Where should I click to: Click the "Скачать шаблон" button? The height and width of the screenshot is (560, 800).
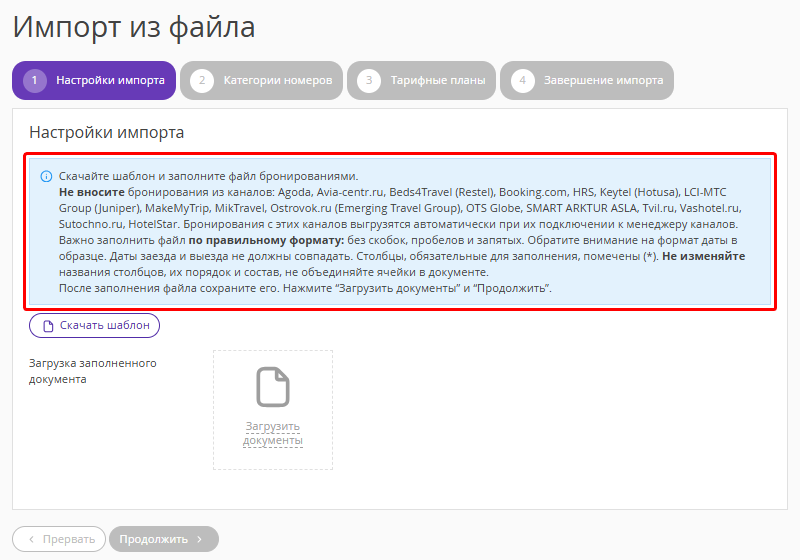tap(94, 325)
